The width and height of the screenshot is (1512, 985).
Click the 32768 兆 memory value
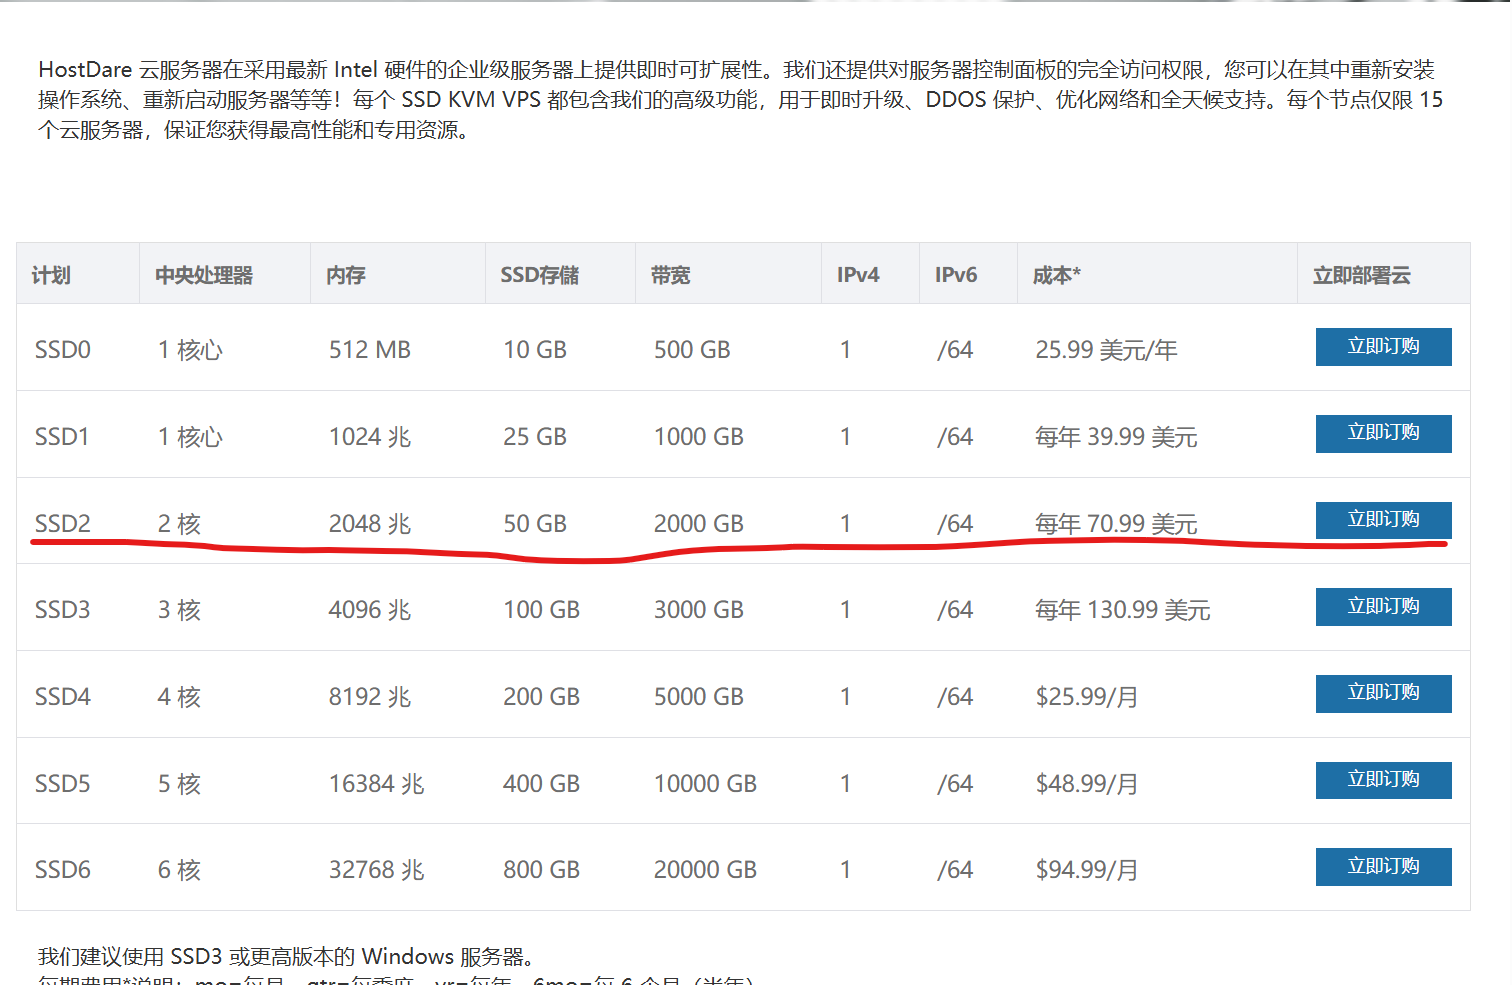[377, 870]
